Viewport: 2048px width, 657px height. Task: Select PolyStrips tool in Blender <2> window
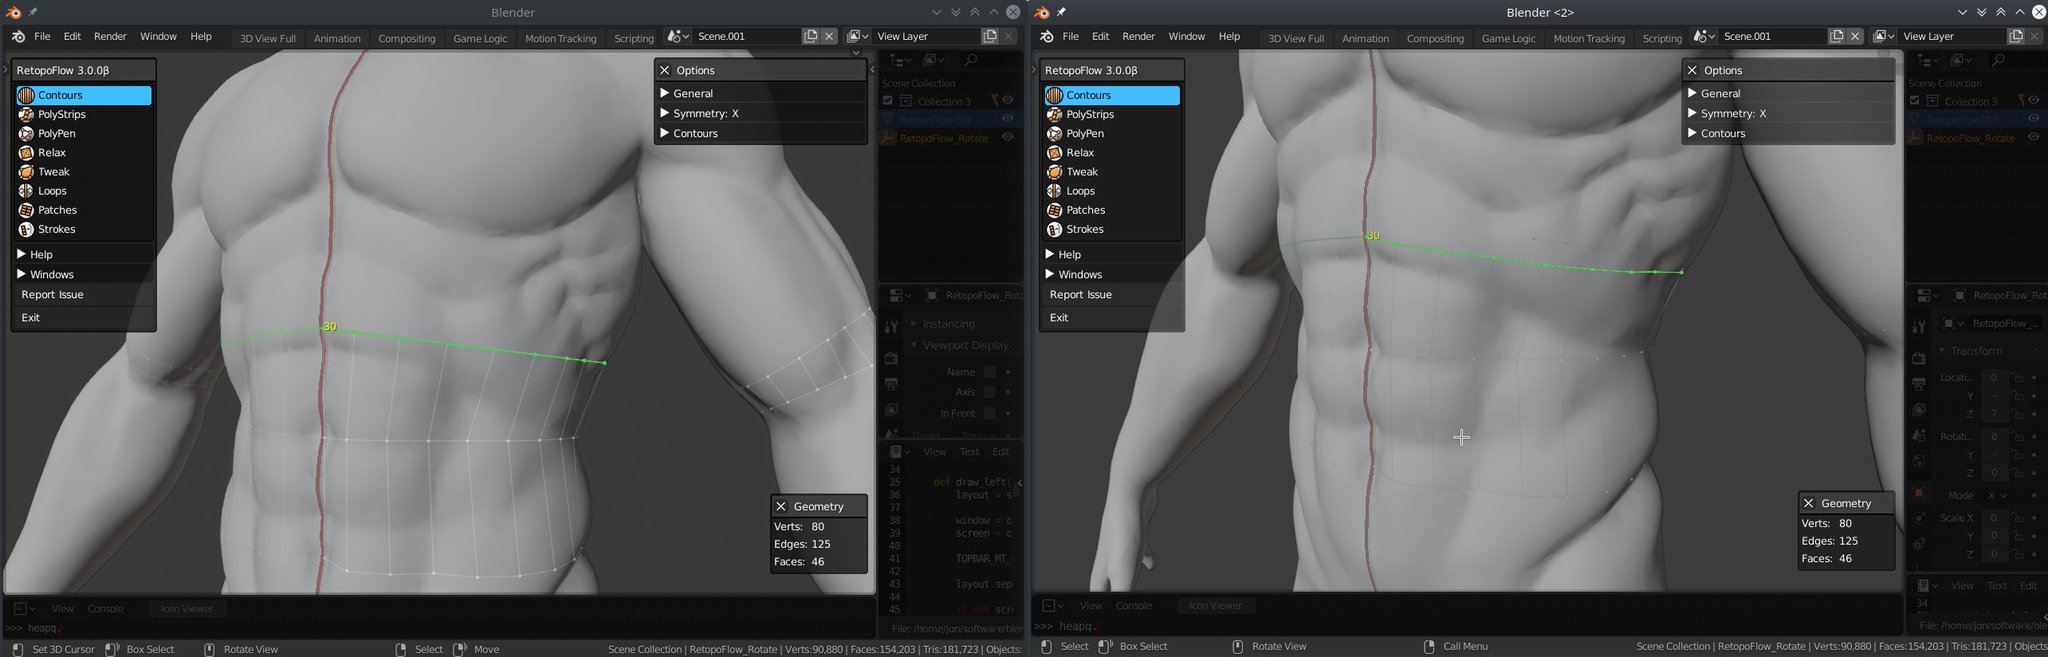[x=1111, y=114]
